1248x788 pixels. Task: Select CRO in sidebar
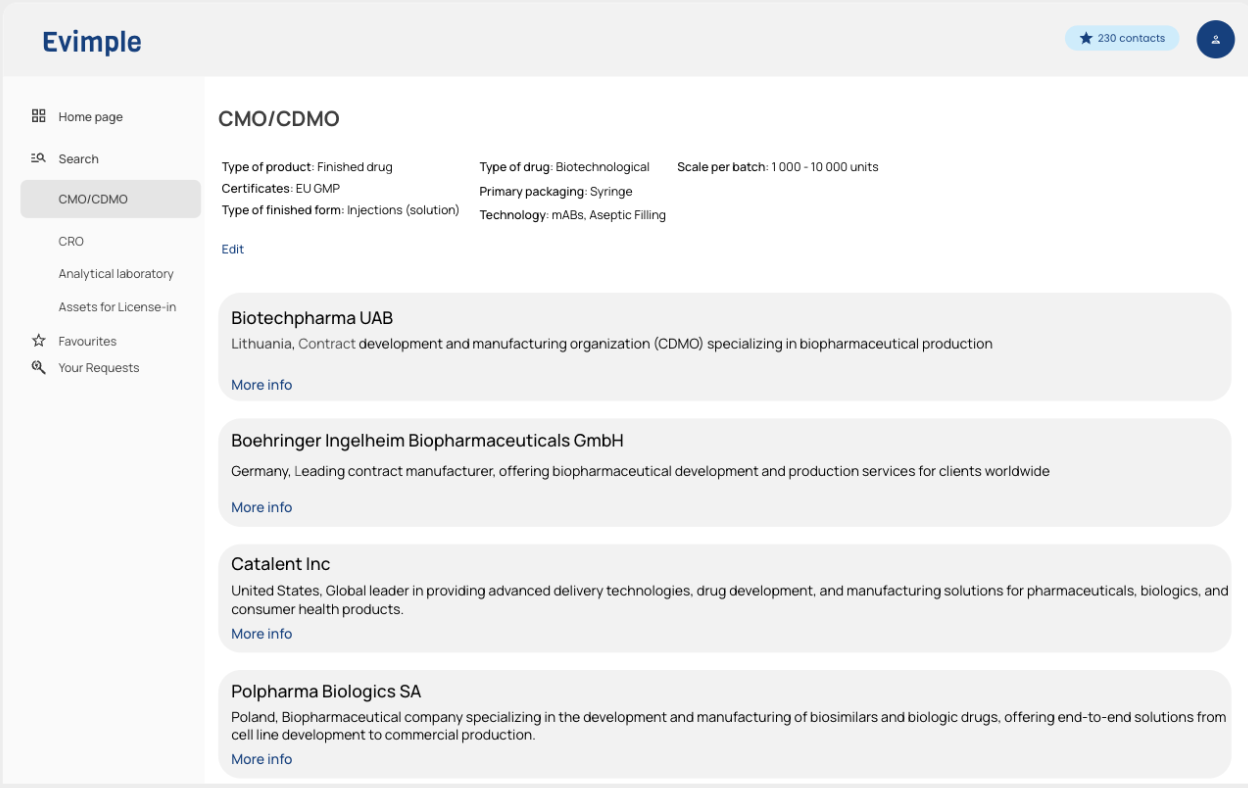coord(71,241)
